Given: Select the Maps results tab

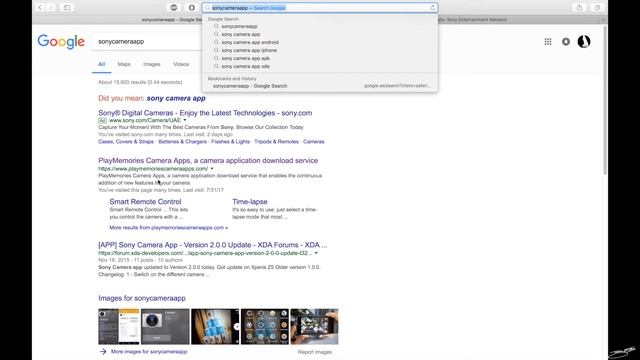Looking at the screenshot, I should (124, 64).
